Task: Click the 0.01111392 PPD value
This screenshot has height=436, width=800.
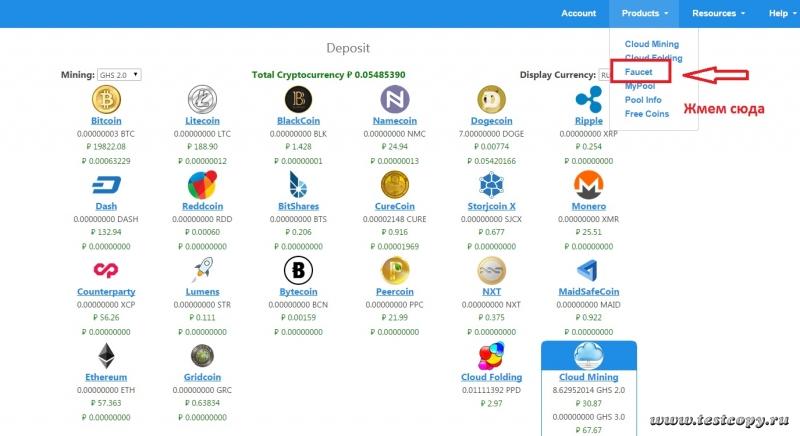Action: coord(491,390)
